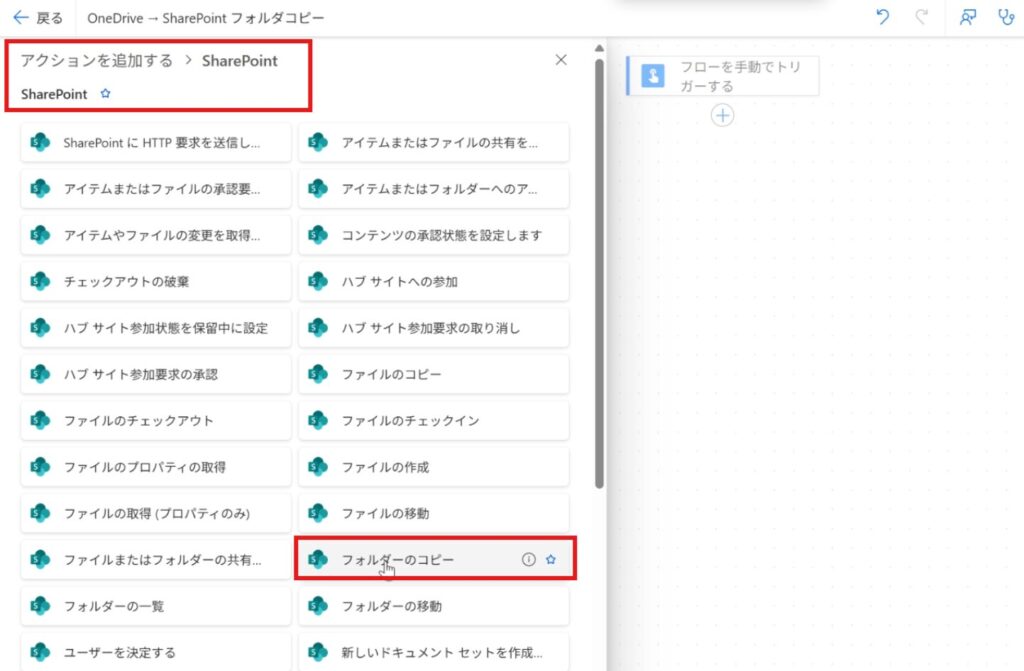Click the redo arrow icon

click(922, 18)
